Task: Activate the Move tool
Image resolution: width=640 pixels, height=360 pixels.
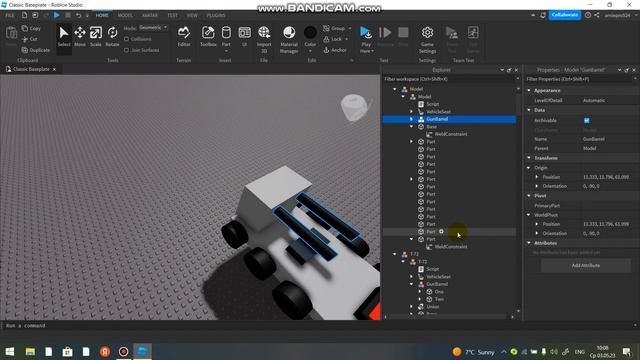Action: pyautogui.click(x=80, y=37)
